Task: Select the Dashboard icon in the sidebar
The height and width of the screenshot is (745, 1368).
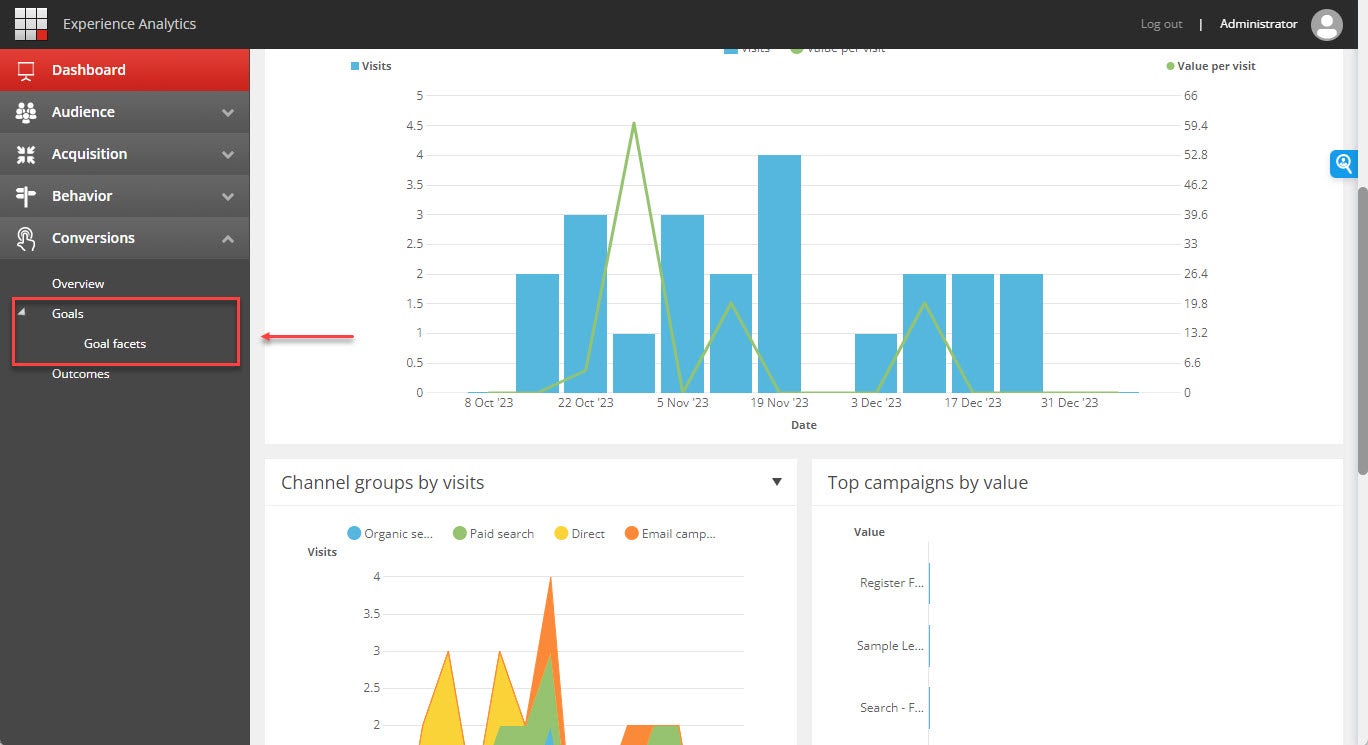Action: pyautogui.click(x=27, y=69)
